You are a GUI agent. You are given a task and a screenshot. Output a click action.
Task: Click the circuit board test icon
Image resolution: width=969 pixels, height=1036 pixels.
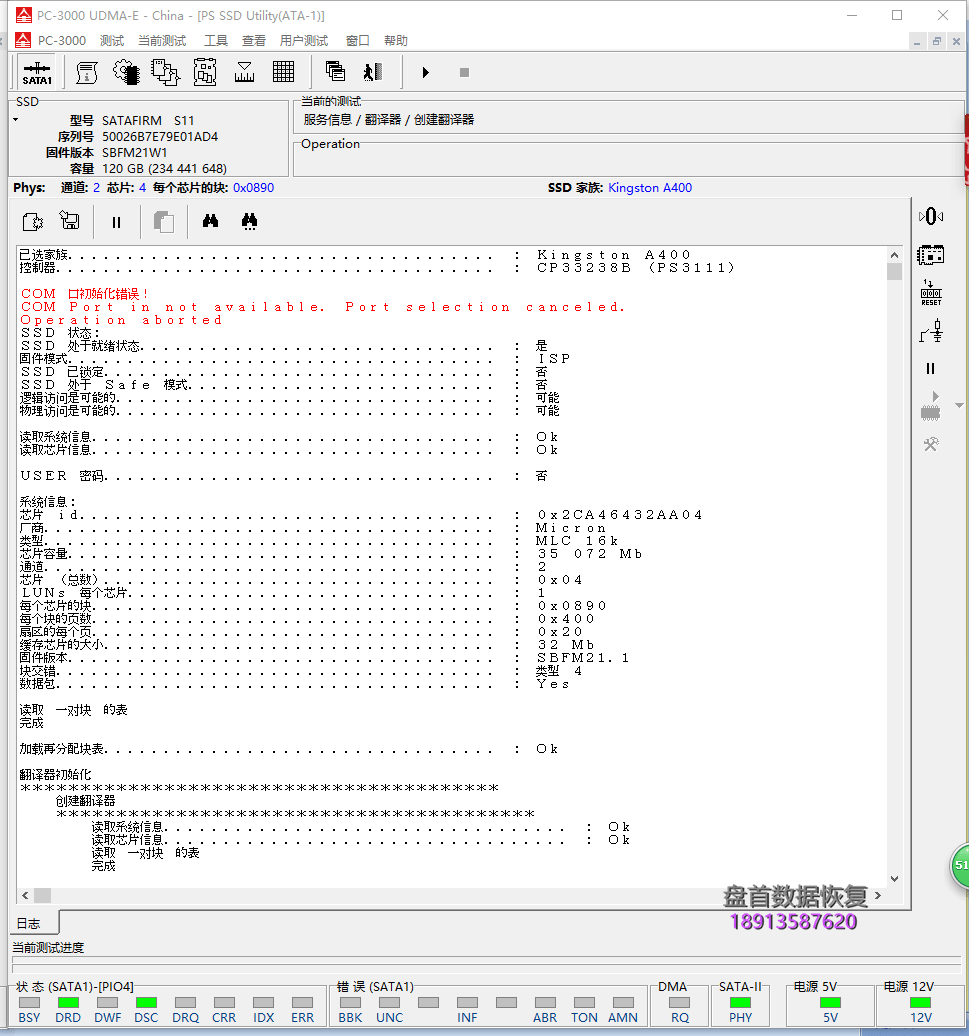tap(205, 73)
